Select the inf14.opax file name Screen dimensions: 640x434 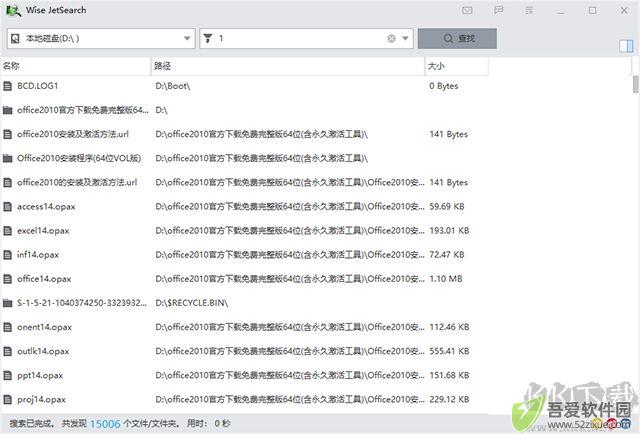tap(38, 255)
